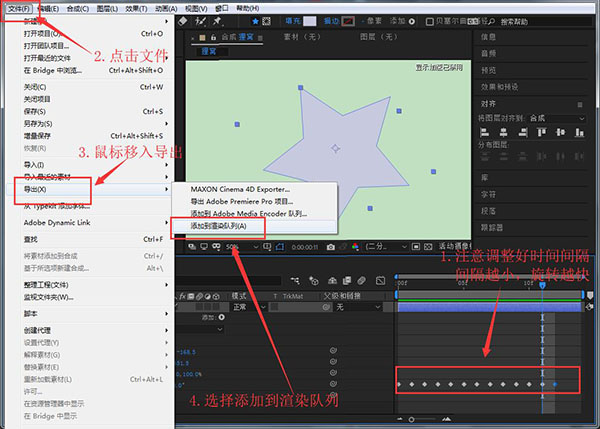This screenshot has width=600, height=429.
Task: Click align horizontal center icon in 对齐 panel
Action: pyautogui.click(x=504, y=132)
